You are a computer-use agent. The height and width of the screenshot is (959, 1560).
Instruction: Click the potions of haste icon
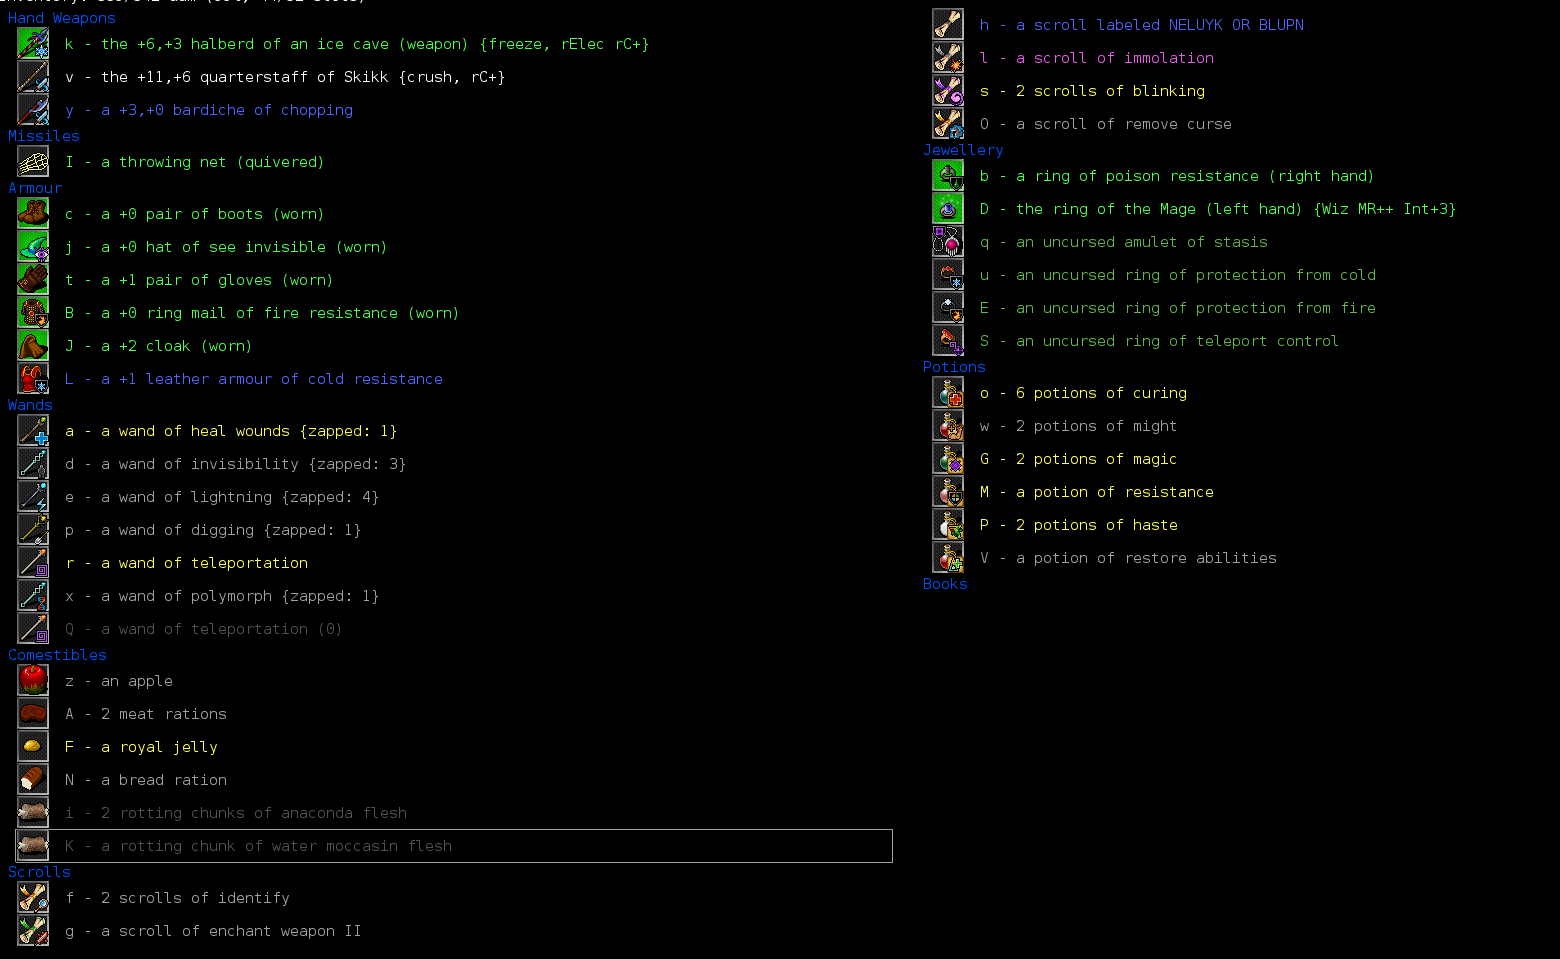click(948, 525)
